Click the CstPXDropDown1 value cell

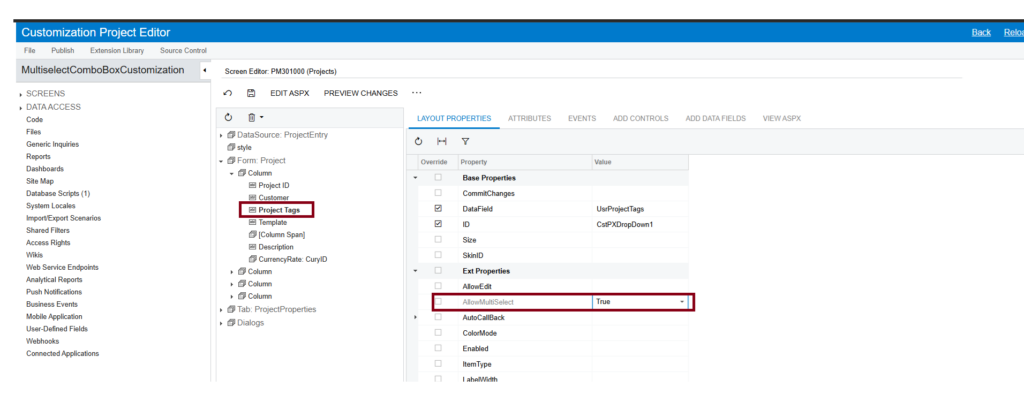[640, 225]
